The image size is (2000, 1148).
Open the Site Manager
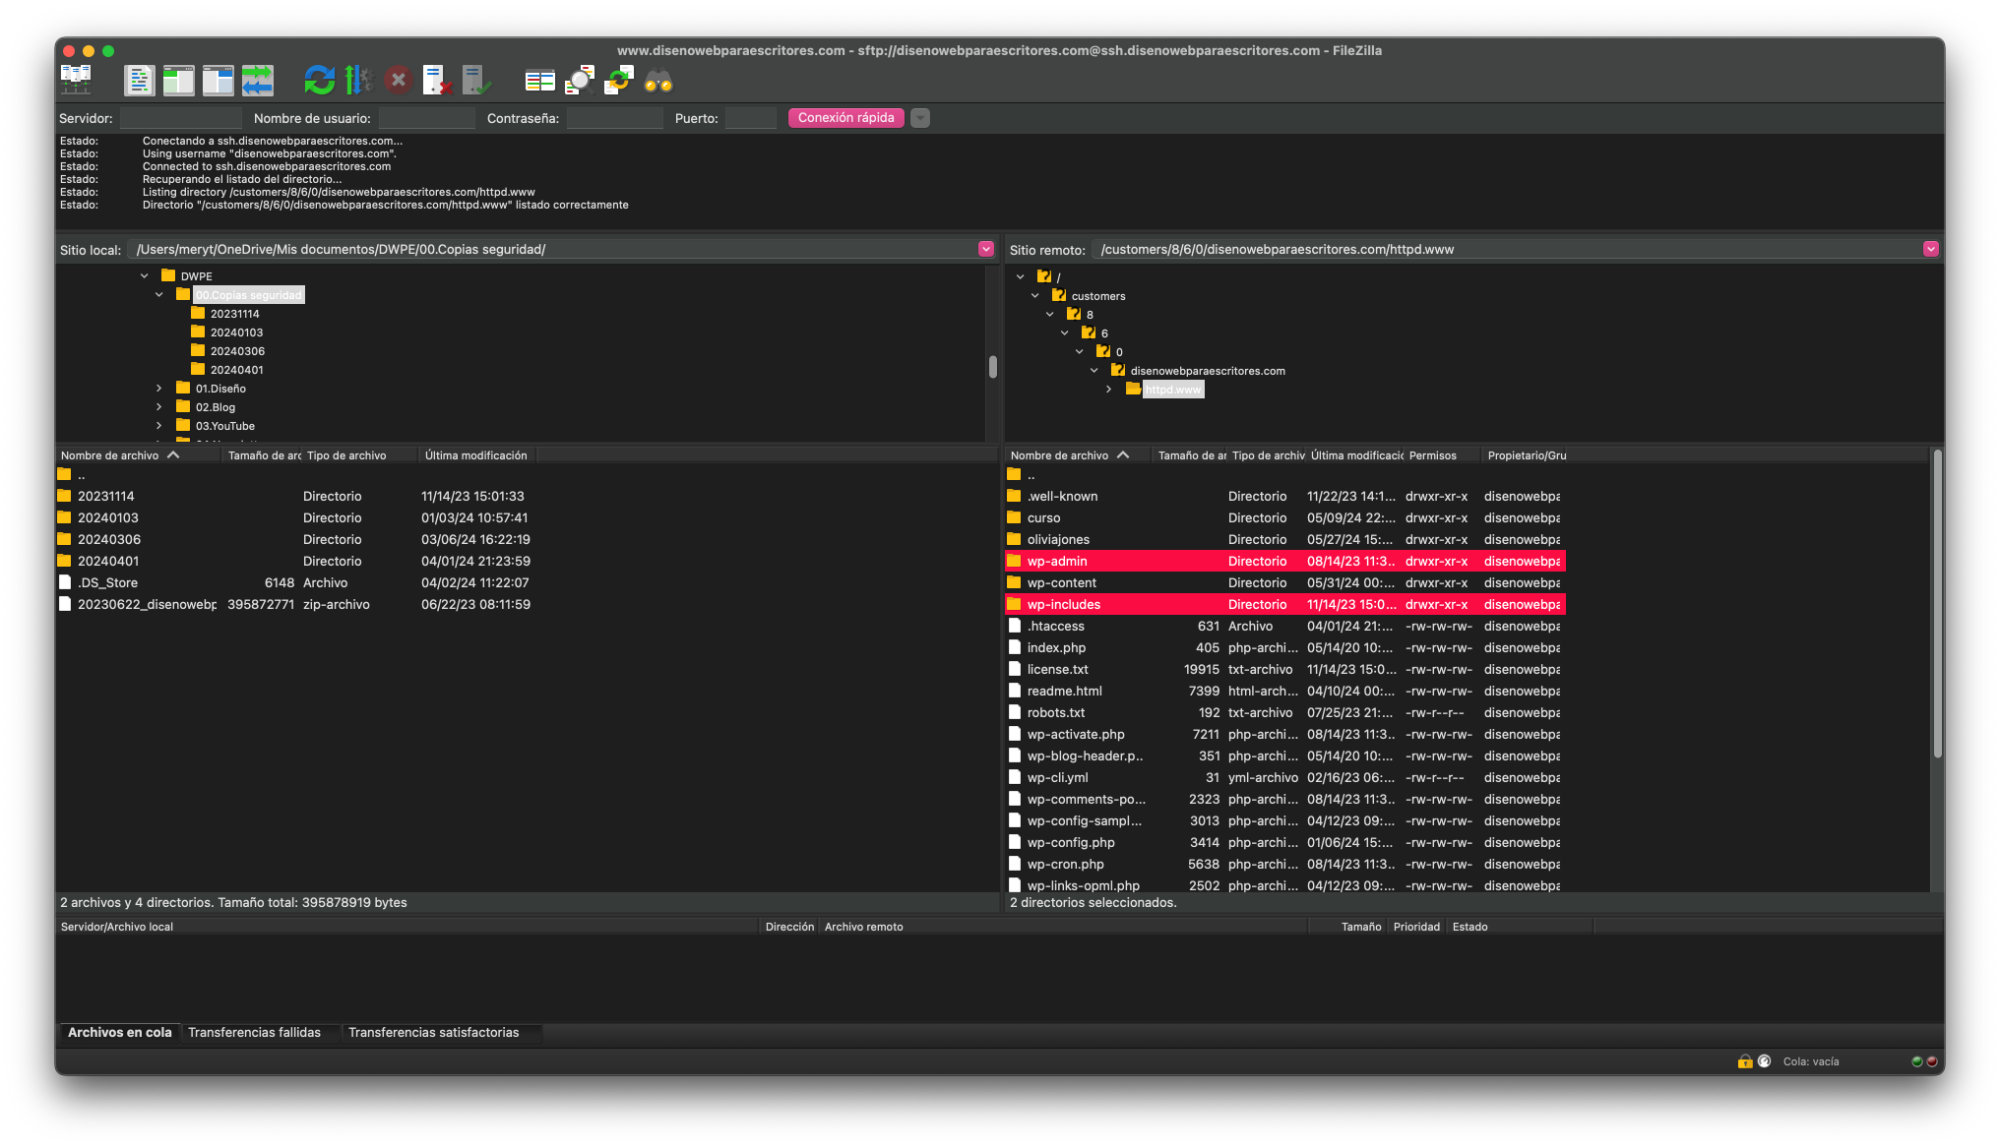(77, 79)
